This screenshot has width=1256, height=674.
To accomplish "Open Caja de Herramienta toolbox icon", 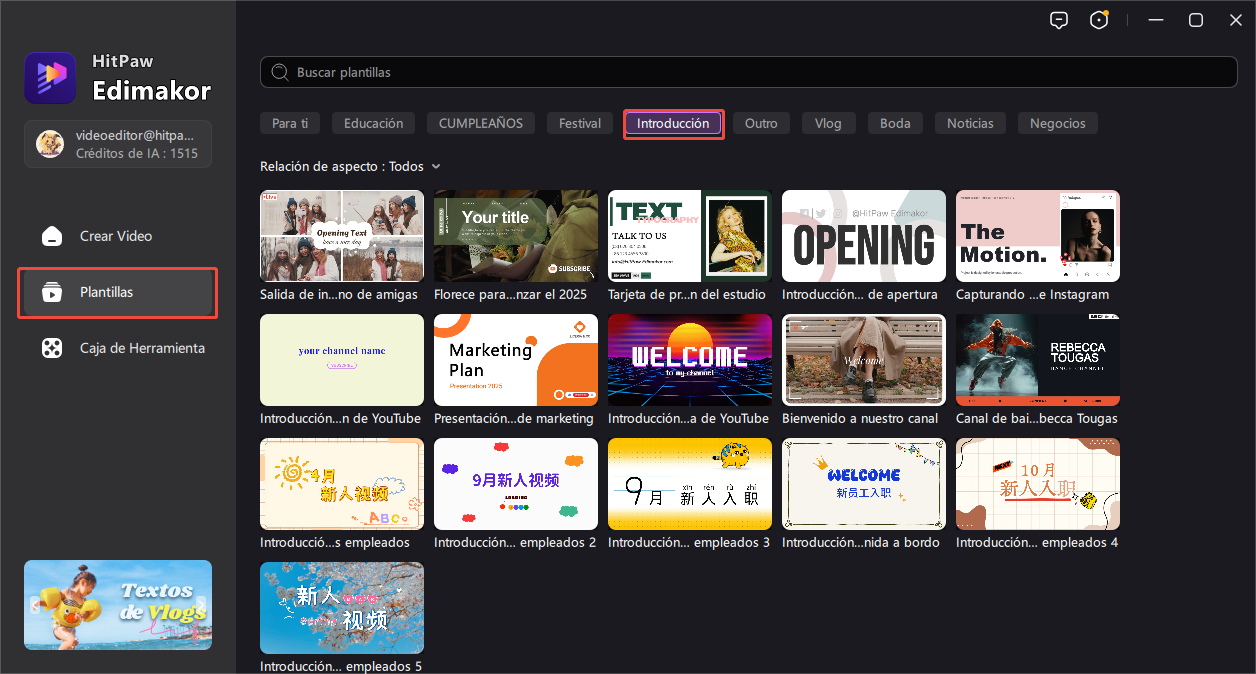I will (x=51, y=349).
